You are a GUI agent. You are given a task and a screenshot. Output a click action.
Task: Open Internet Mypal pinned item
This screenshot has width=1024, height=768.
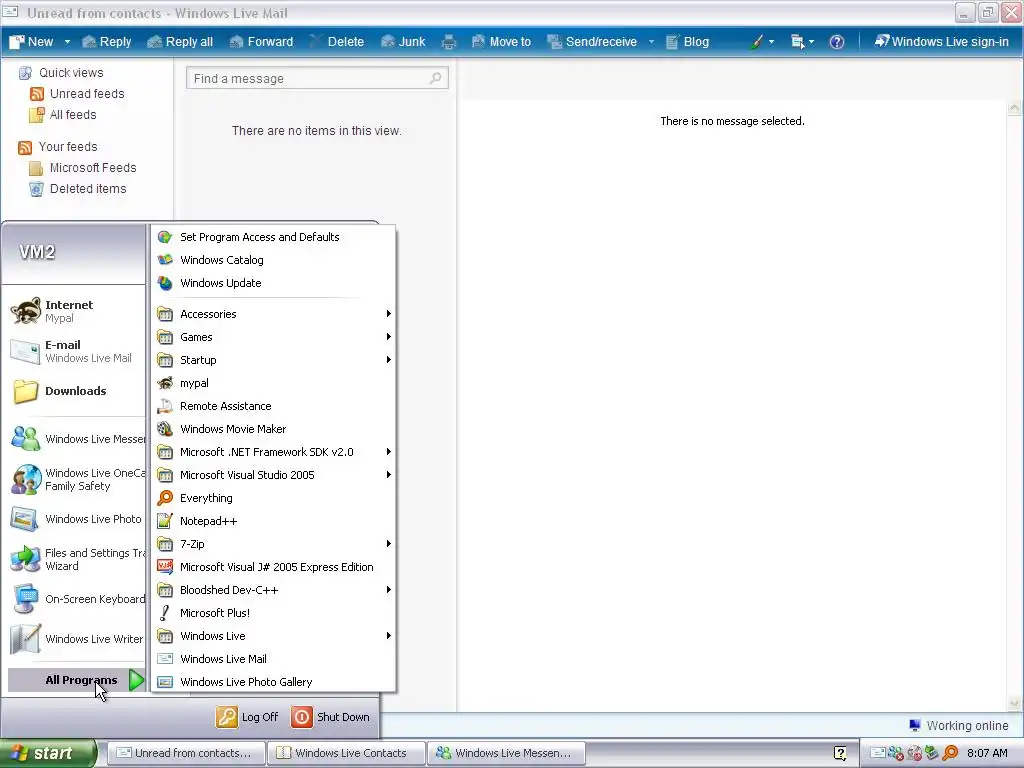pyautogui.click(x=76, y=311)
